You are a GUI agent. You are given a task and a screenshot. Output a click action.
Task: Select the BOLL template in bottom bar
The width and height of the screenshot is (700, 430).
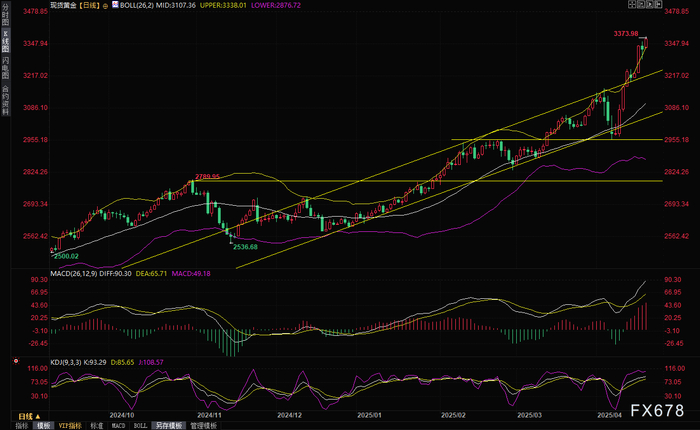pos(140,426)
